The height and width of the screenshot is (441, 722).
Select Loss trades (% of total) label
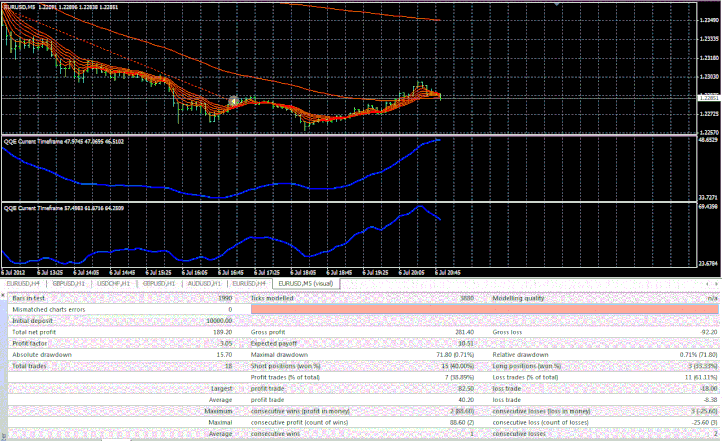click(x=525, y=377)
